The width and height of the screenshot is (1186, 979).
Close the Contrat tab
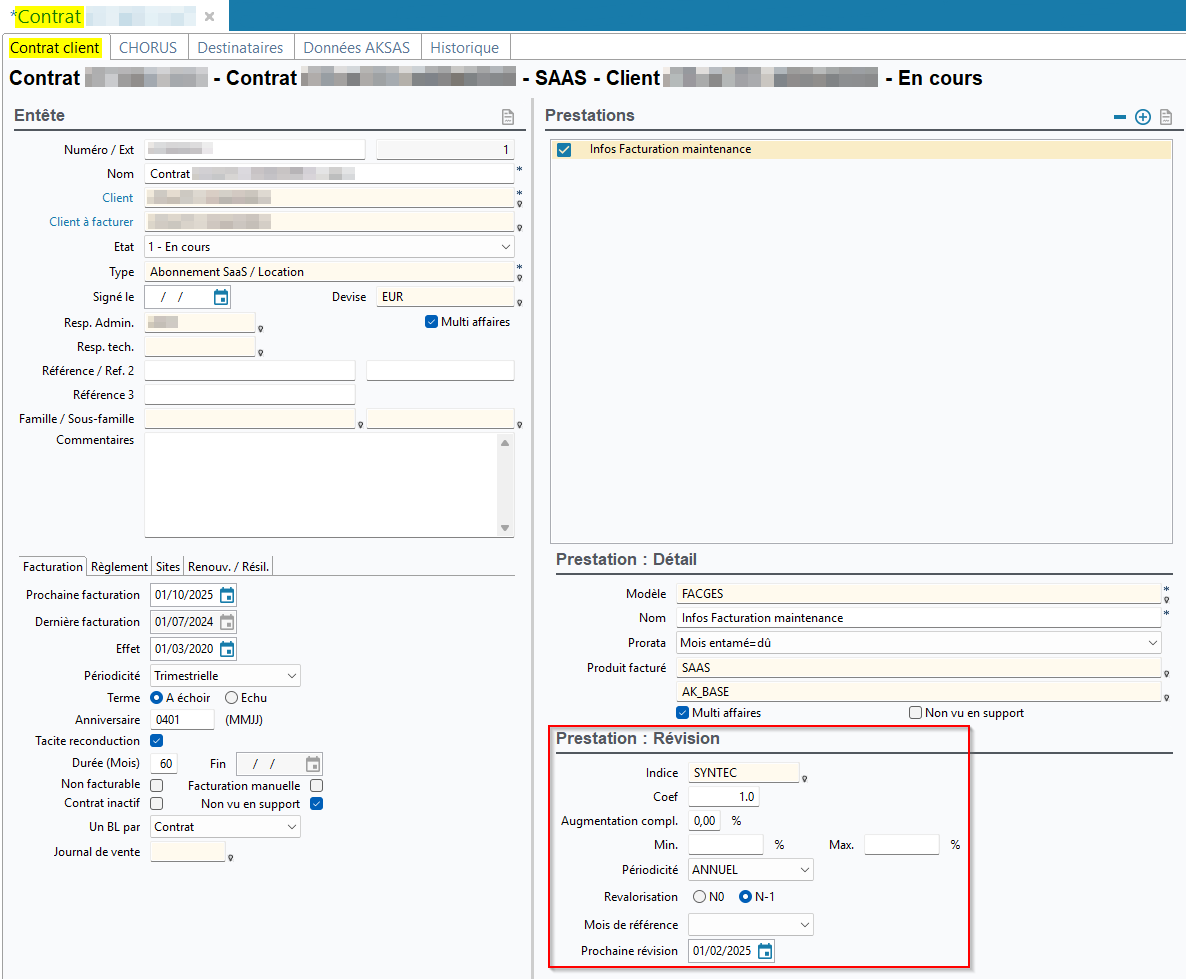pyautogui.click(x=209, y=16)
